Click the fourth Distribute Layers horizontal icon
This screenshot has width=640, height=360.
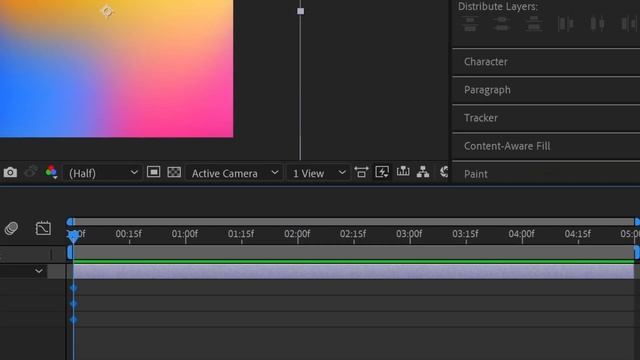(565, 24)
